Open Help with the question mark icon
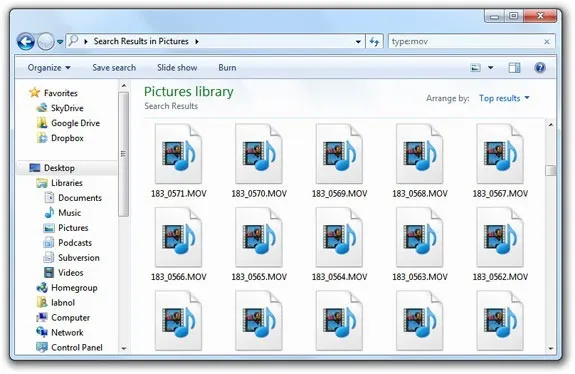 [x=540, y=68]
